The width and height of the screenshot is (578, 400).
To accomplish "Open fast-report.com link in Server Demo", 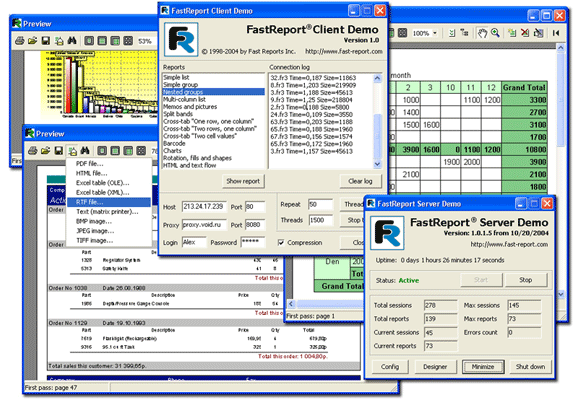I will pos(509,244).
